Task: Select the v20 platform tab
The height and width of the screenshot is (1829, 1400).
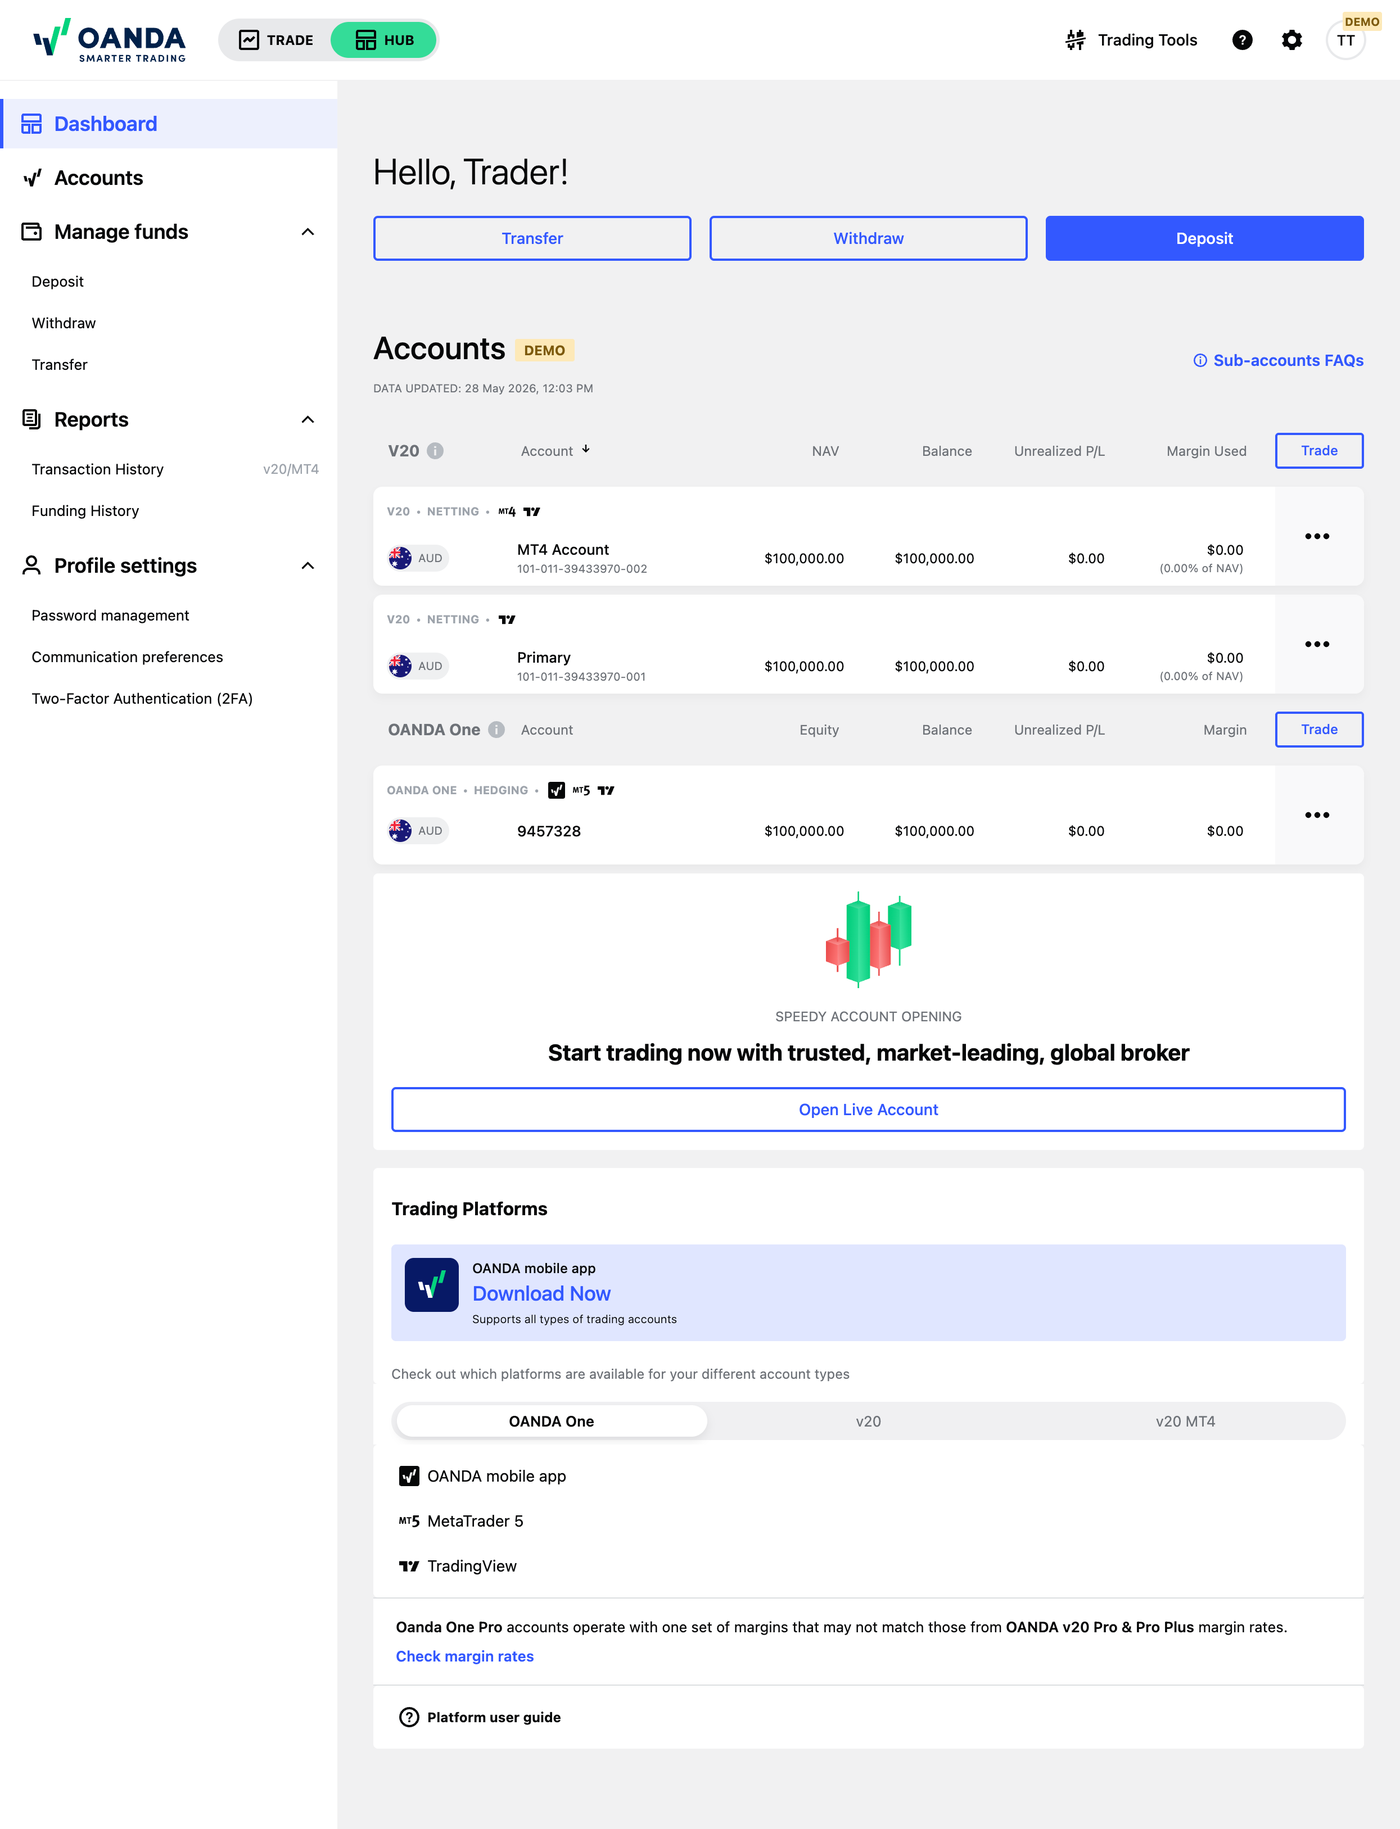Action: coord(868,1421)
